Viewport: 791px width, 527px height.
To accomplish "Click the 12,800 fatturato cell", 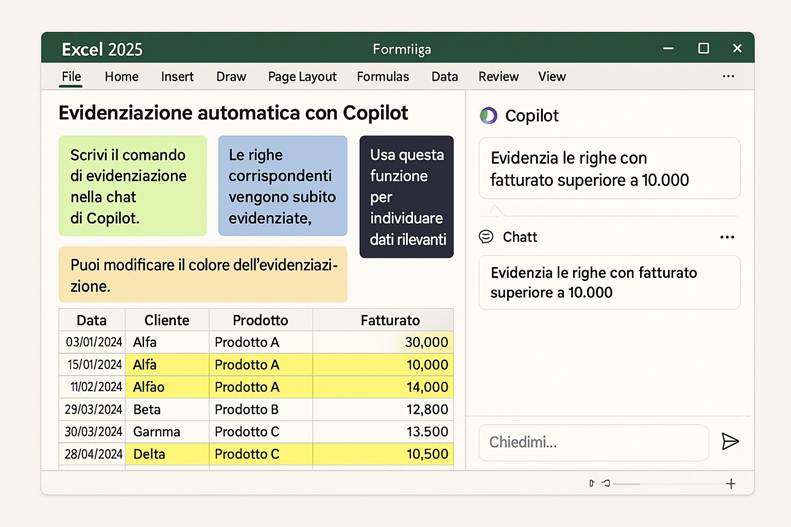I will (383, 409).
